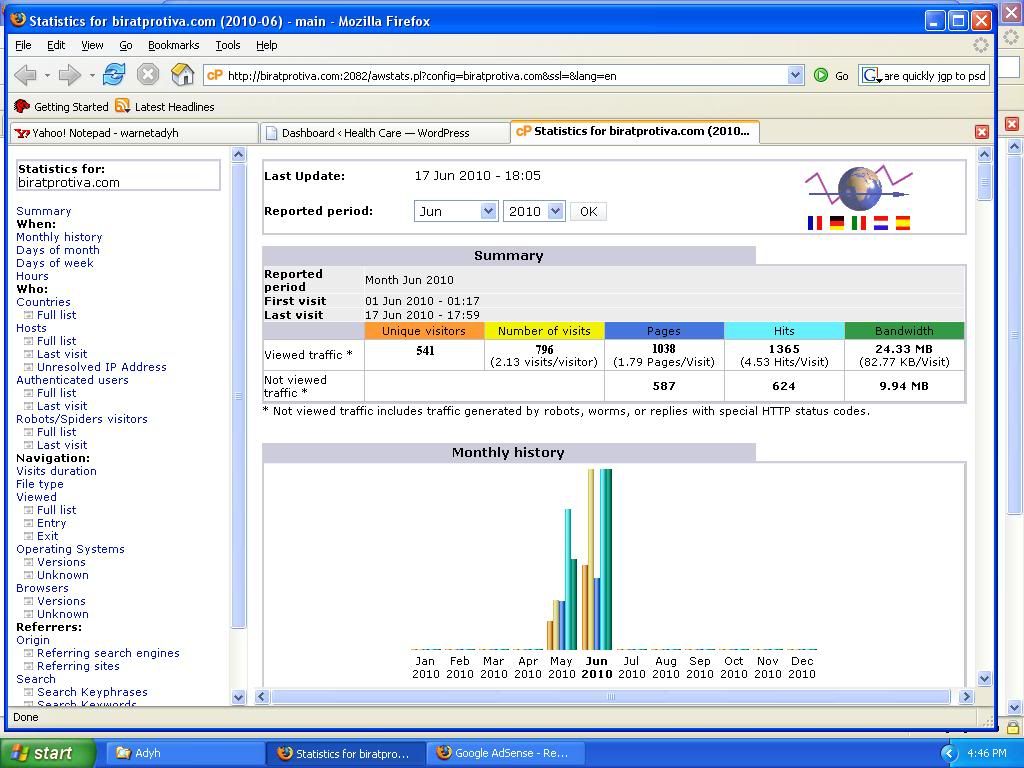Select the French flag language icon
The width and height of the screenshot is (1024, 768).
click(x=815, y=223)
